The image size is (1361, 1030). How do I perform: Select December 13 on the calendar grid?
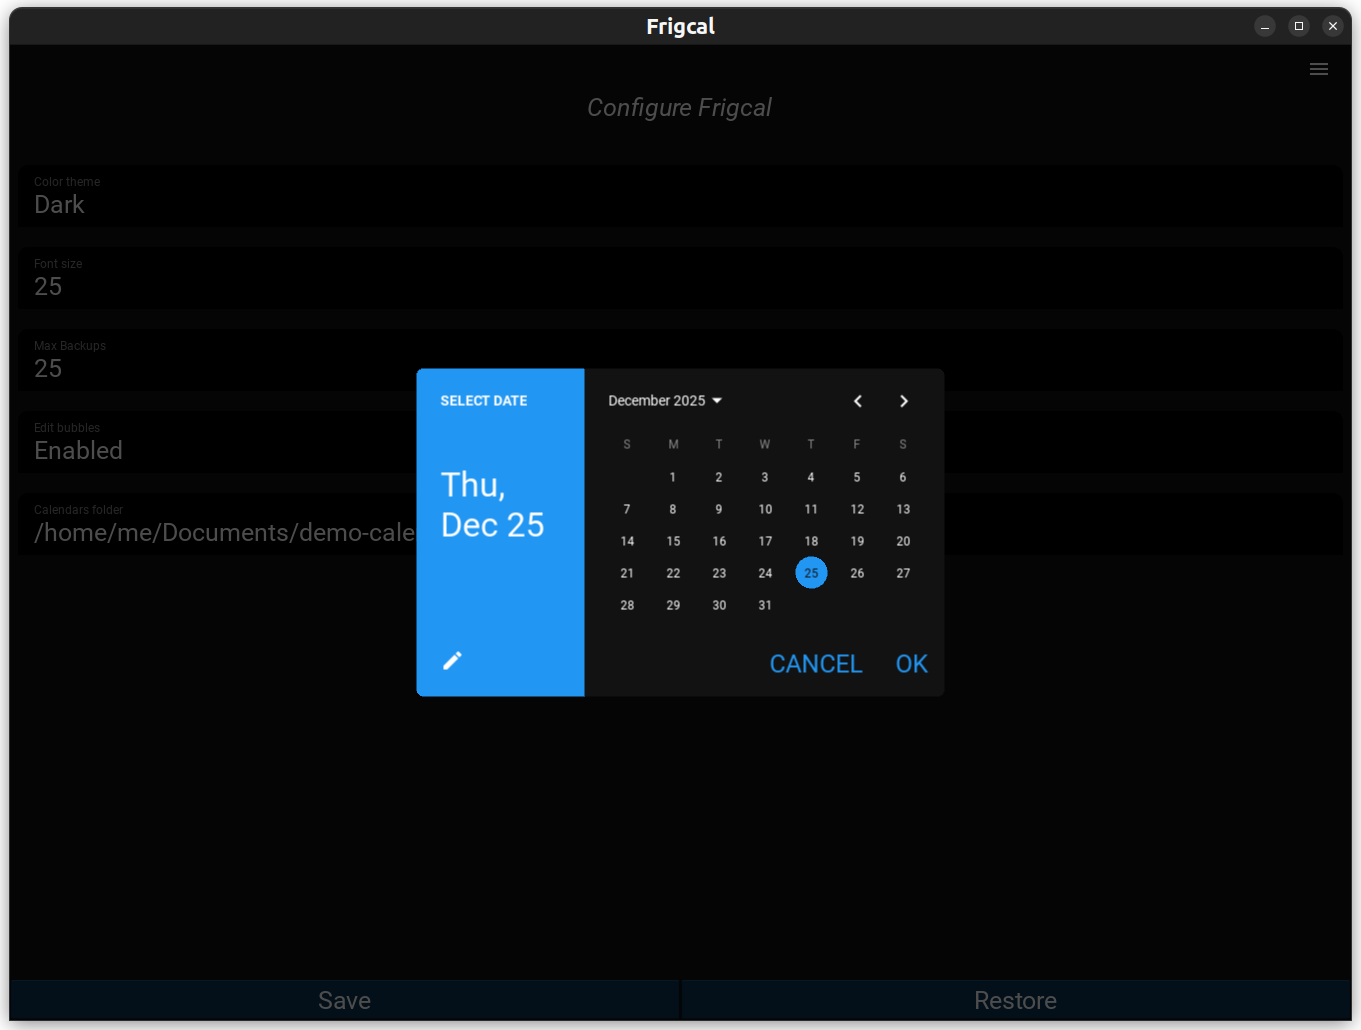[x=903, y=510]
